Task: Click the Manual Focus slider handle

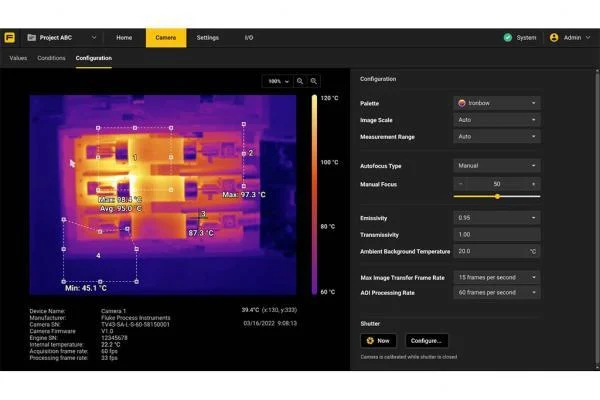Action: (x=497, y=196)
